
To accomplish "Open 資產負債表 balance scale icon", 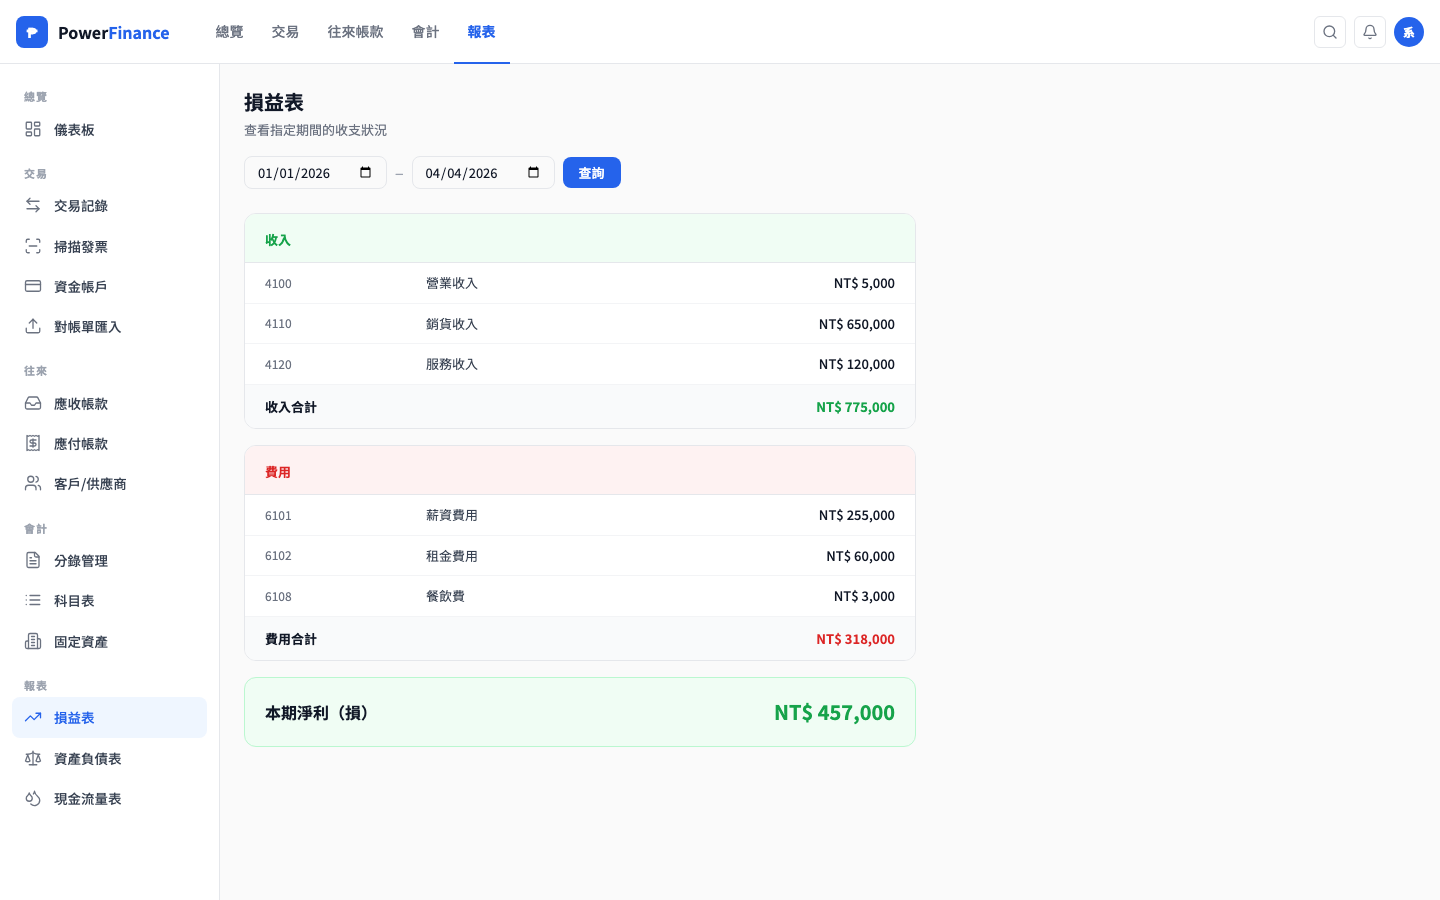I will [x=33, y=758].
